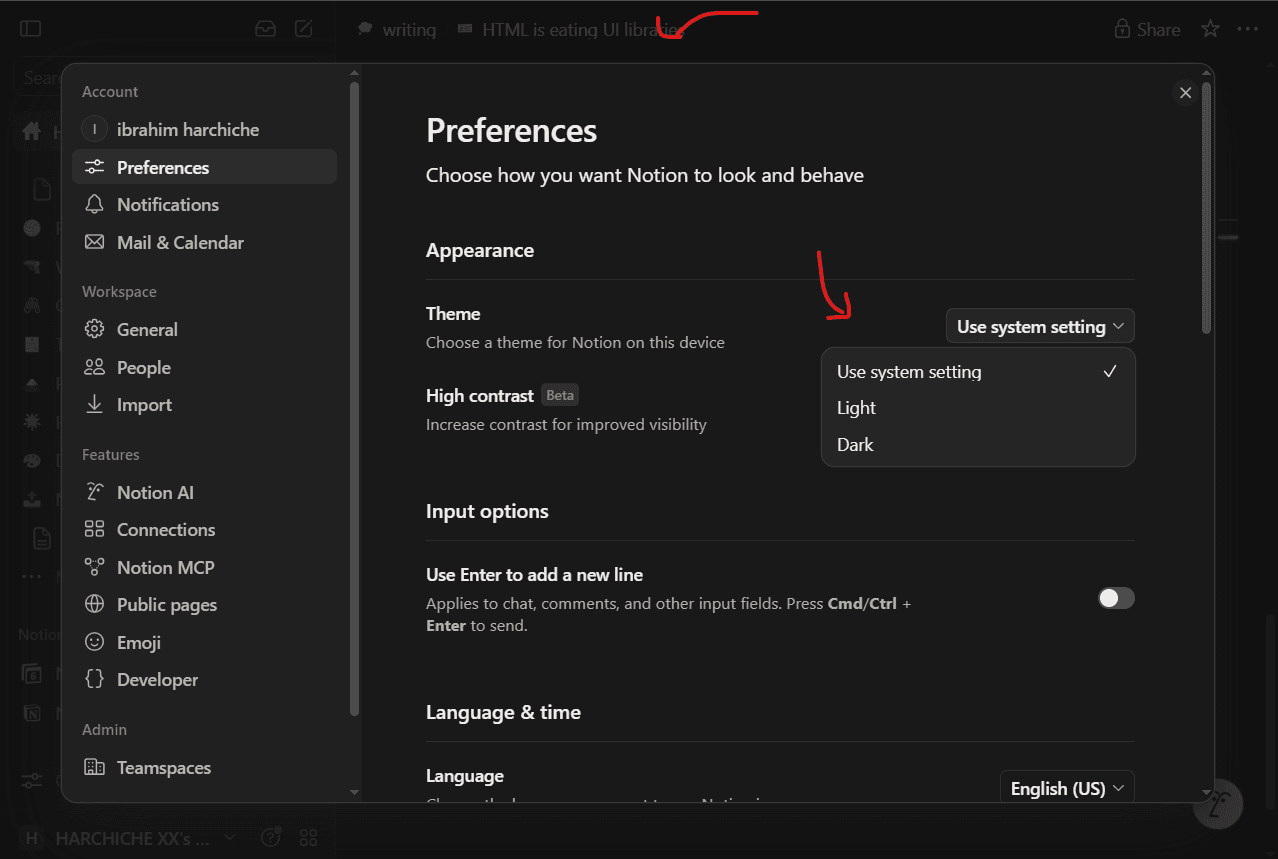Click the avatar for ibrahim harchiche
Viewport: 1278px width, 859px height.
tap(94, 129)
